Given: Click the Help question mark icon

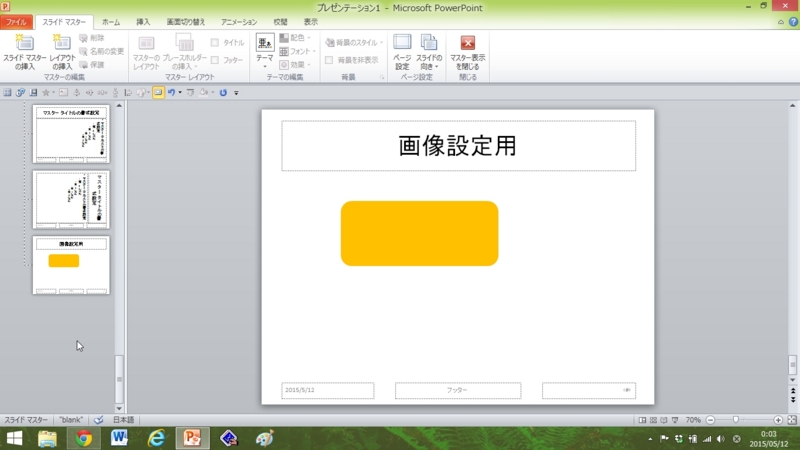Looking at the screenshot, I should click(x=793, y=22).
